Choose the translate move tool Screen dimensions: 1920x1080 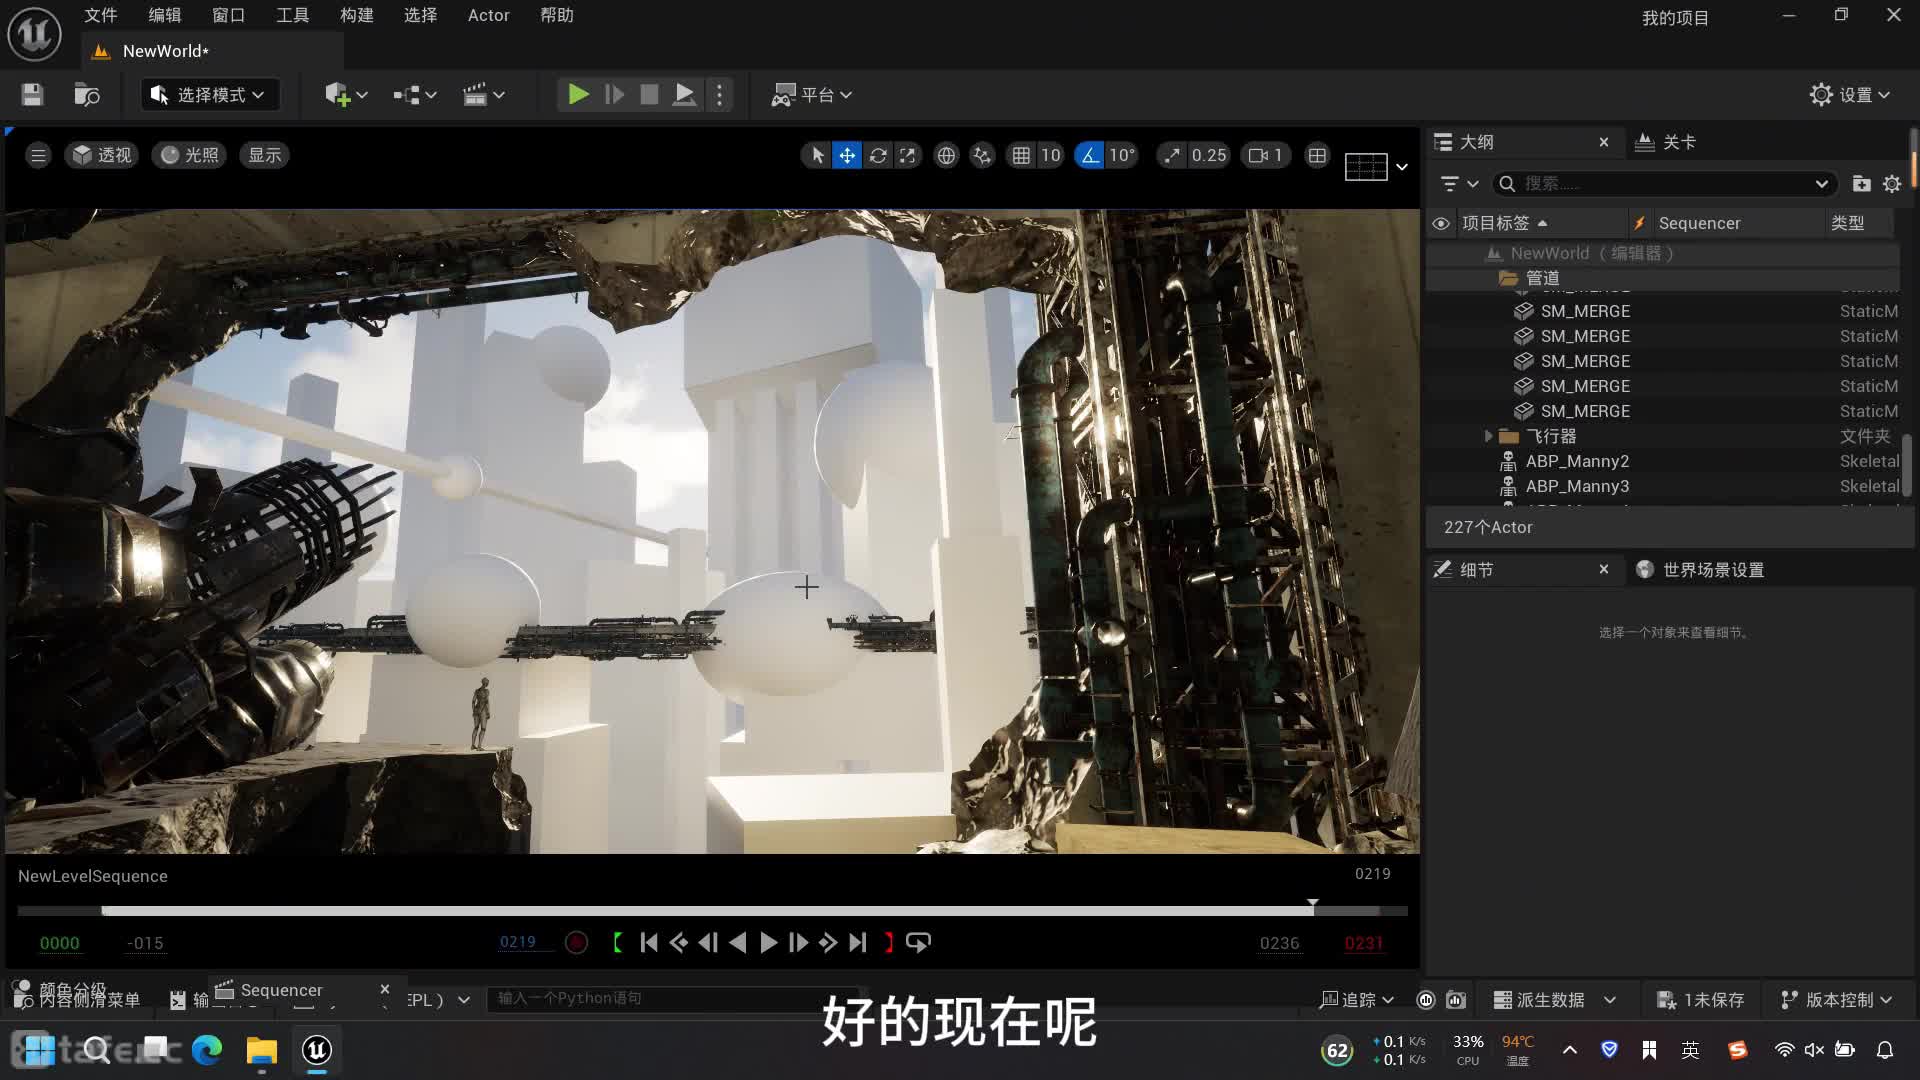(x=847, y=155)
